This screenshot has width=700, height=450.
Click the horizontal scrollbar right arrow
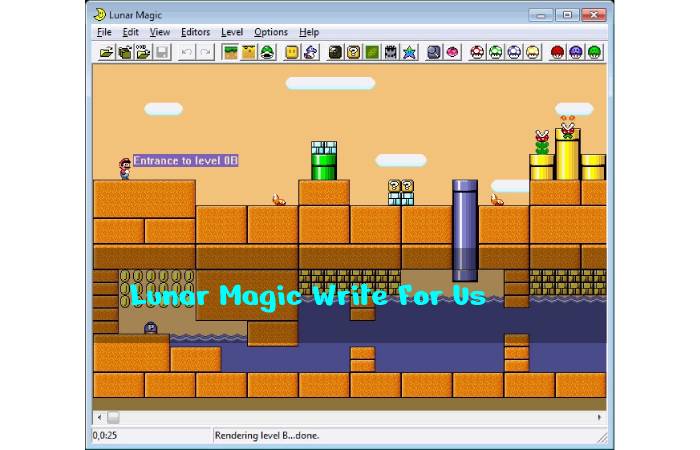click(x=600, y=417)
